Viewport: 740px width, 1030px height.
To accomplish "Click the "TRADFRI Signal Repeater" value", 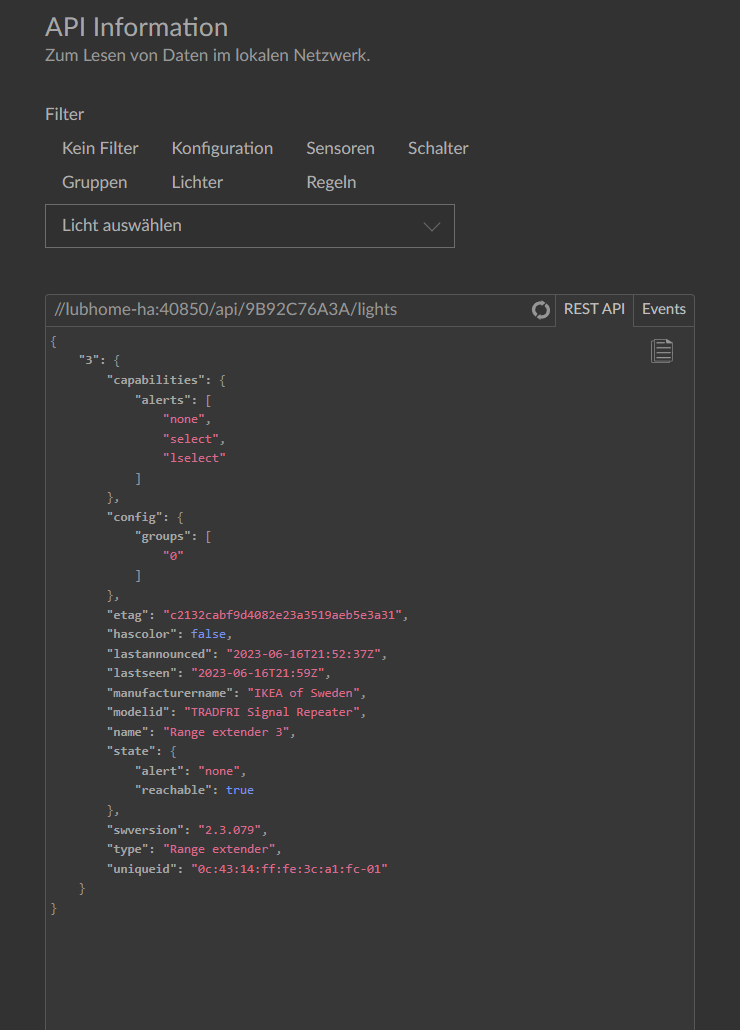I will click(272, 712).
